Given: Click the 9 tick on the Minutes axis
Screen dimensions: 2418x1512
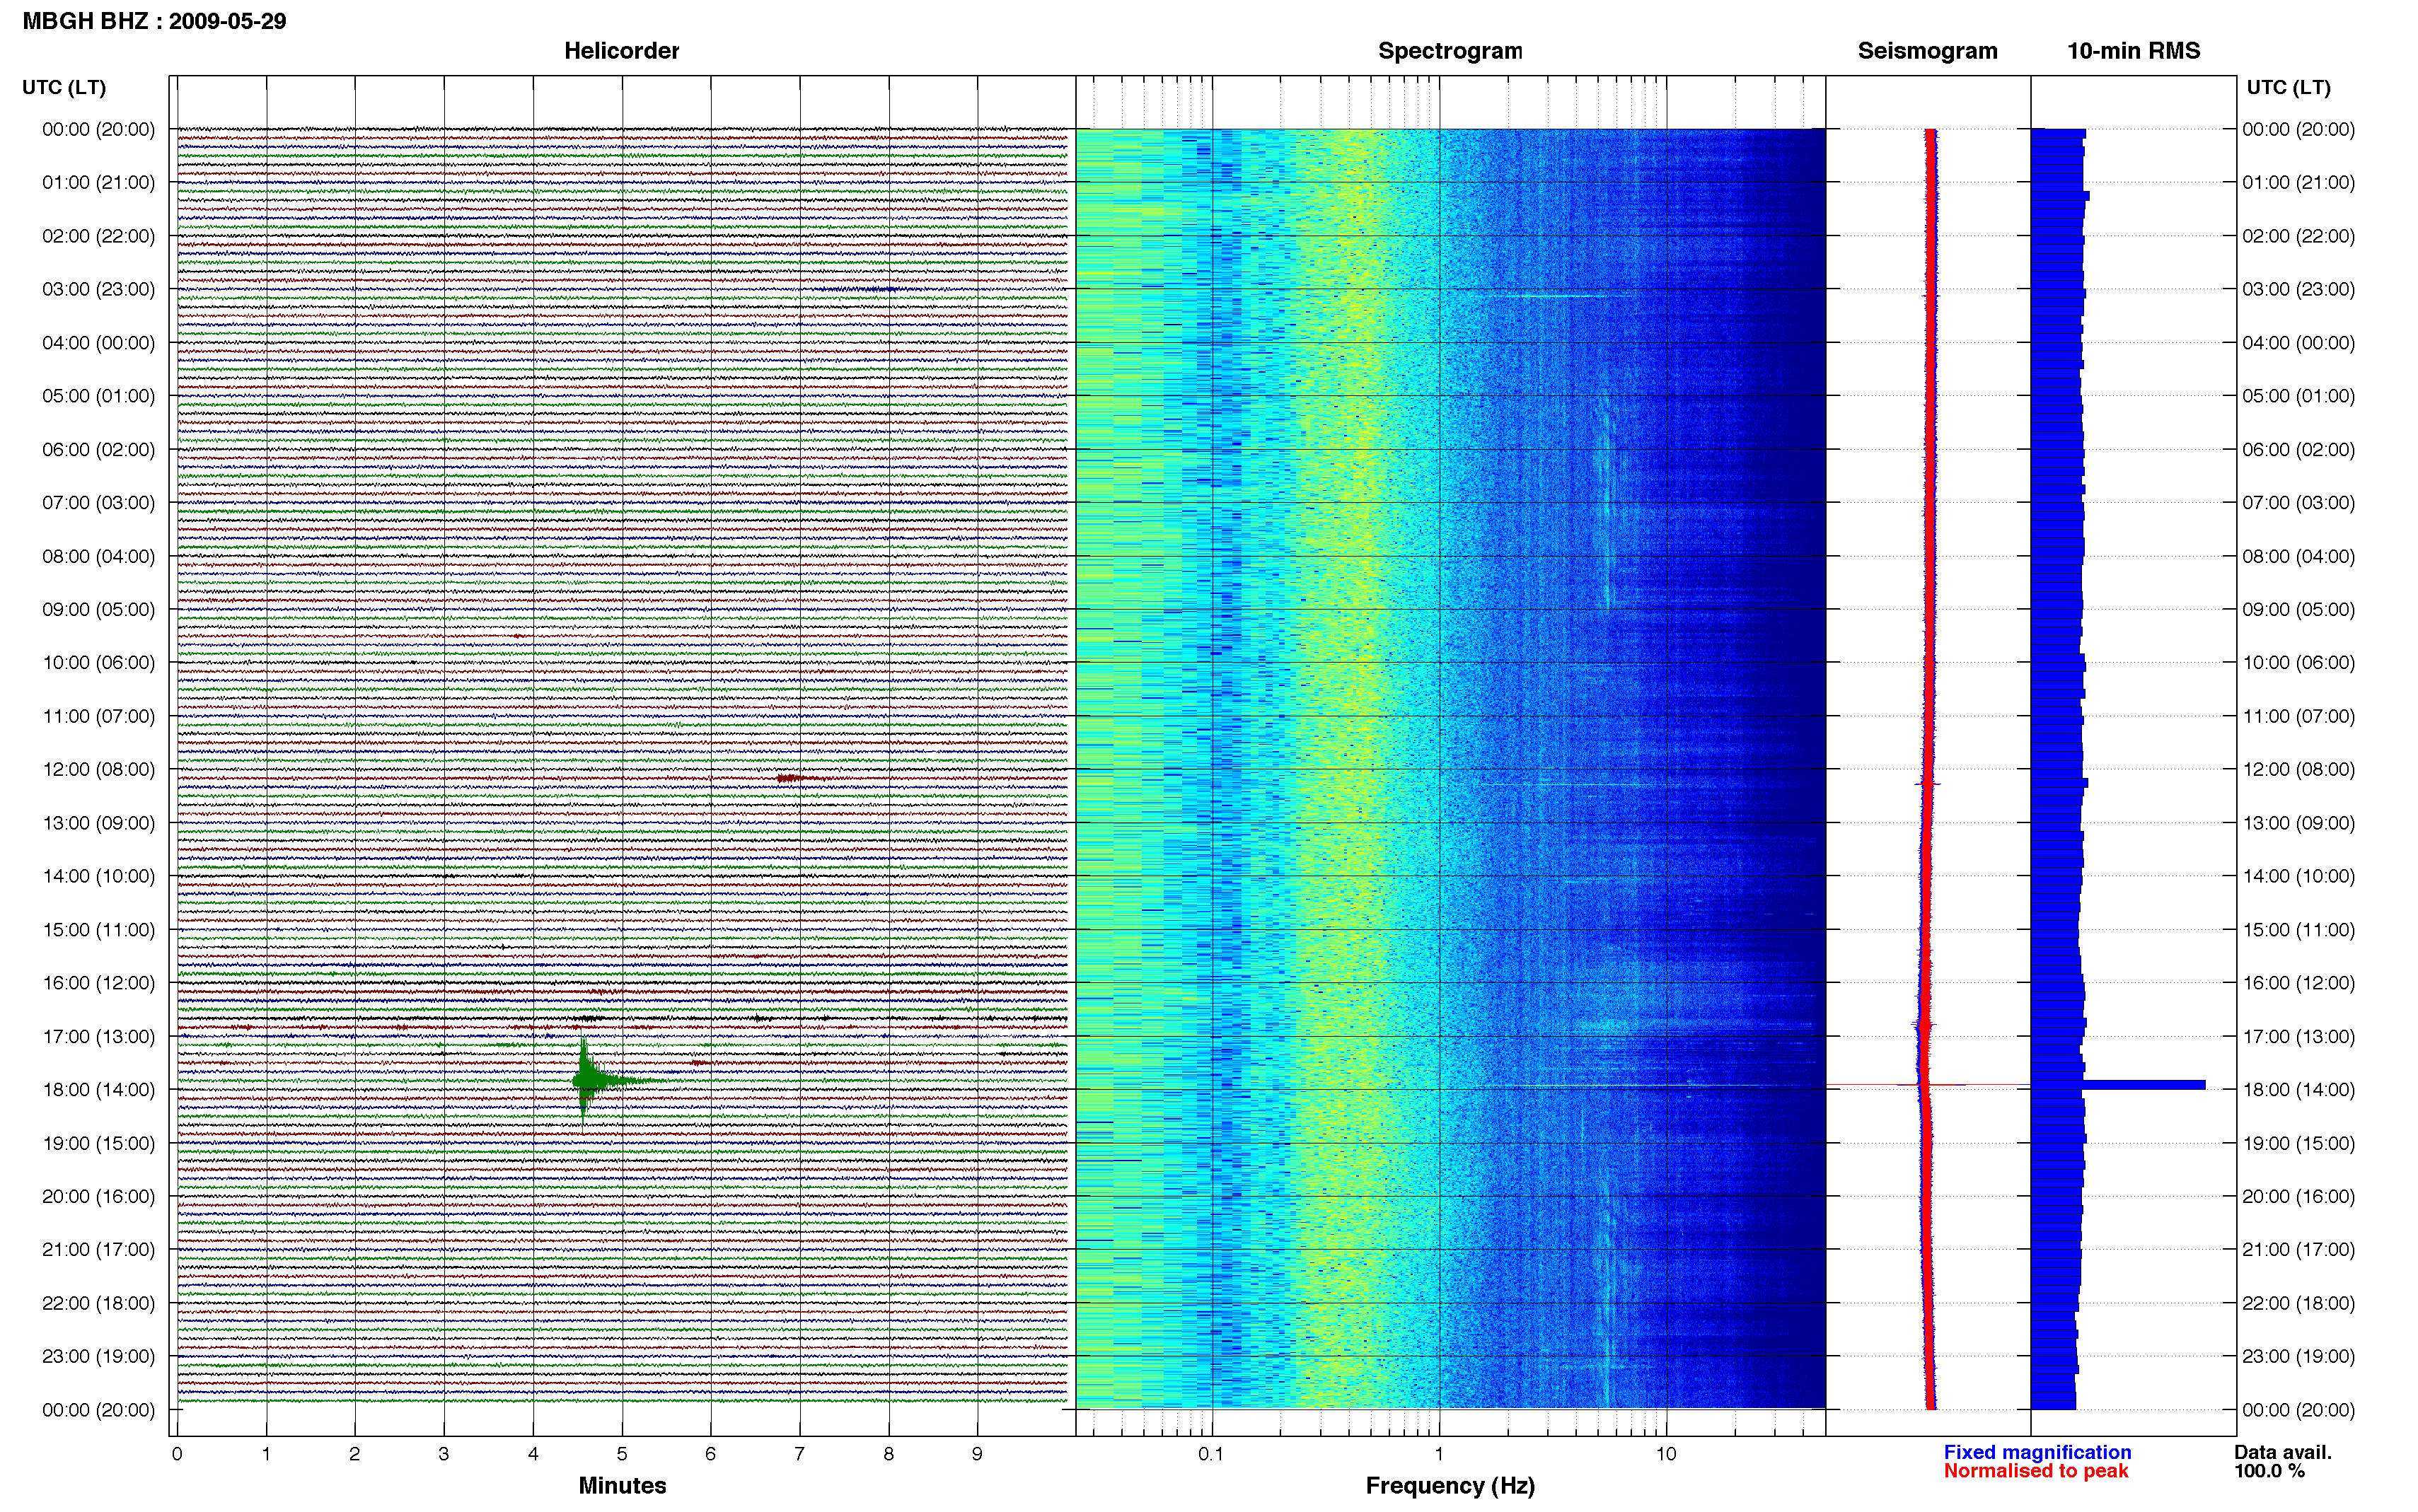Looking at the screenshot, I should coord(977,1454).
